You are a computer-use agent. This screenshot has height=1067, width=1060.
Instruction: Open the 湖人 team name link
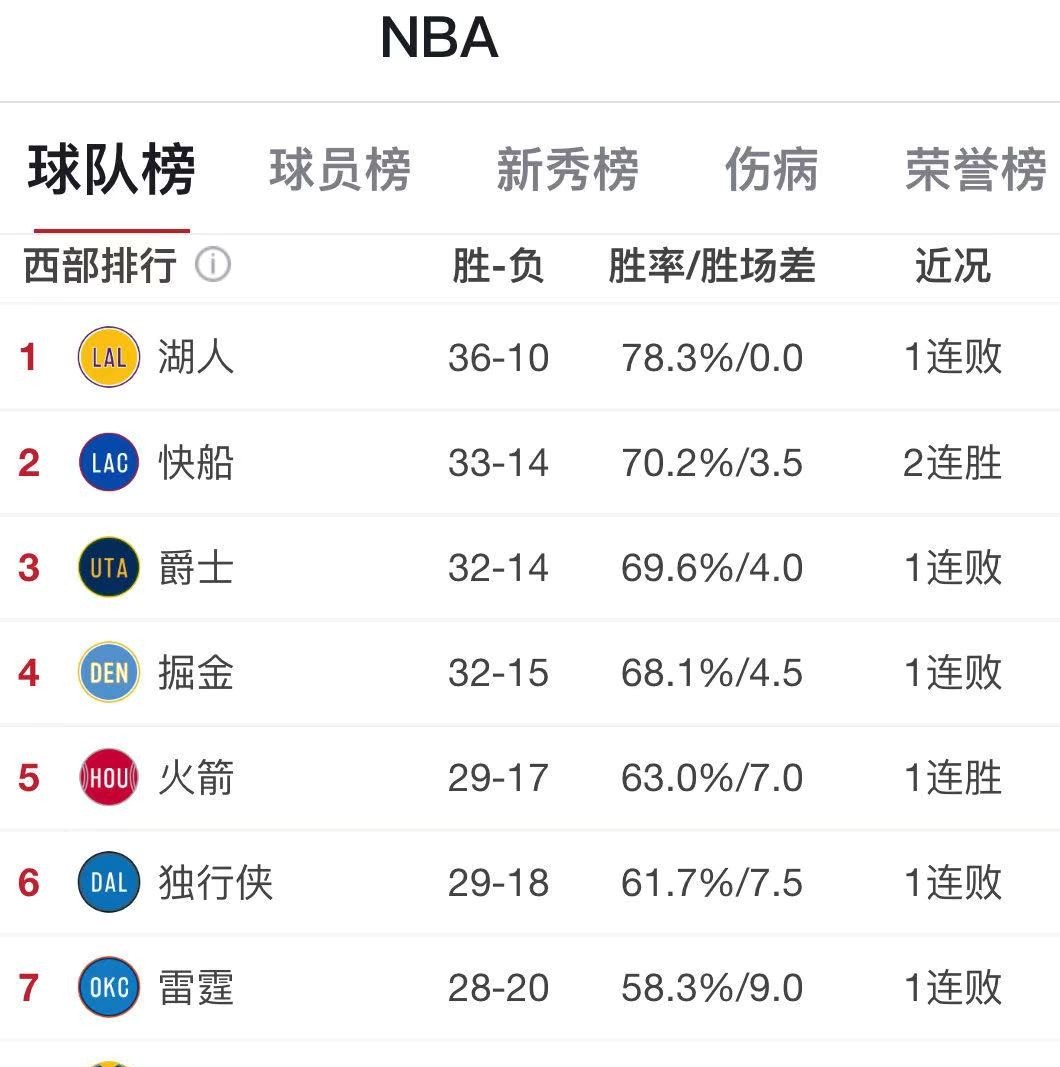[196, 357]
